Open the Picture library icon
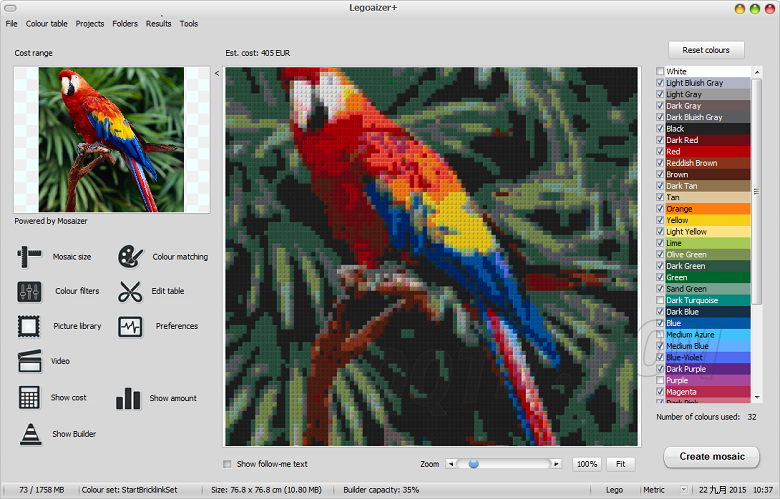 point(29,326)
